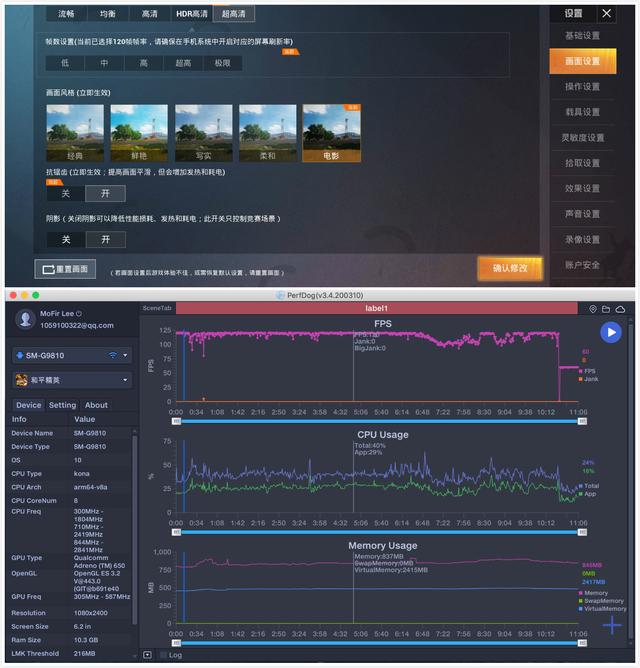Open 灵敏度设置 in settings sidebar
Image resolution: width=640 pixels, height=668 pixels.
click(x=582, y=138)
